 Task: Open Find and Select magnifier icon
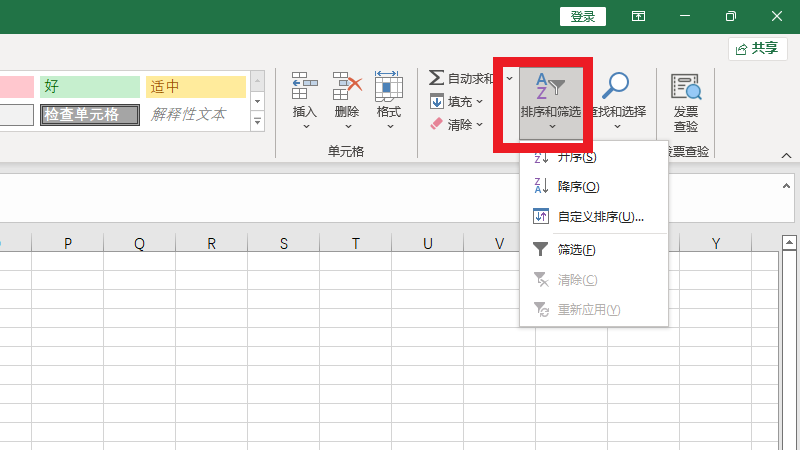point(616,87)
